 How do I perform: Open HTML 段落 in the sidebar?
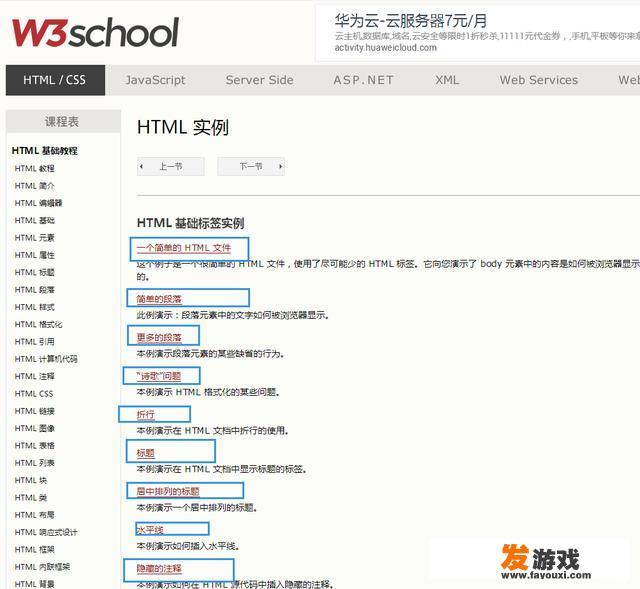(35, 290)
